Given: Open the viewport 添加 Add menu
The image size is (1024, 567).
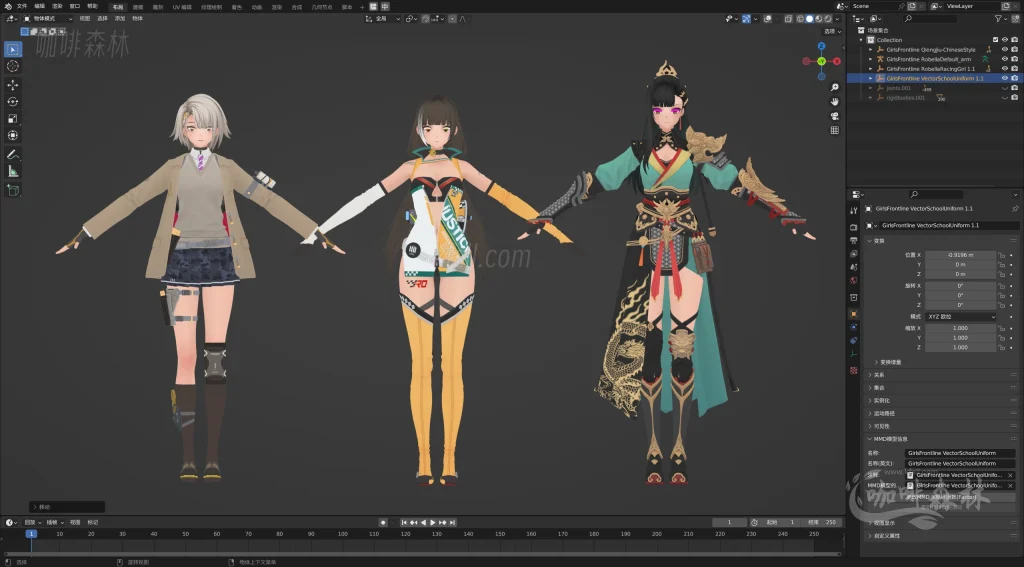Looking at the screenshot, I should pos(120,19).
